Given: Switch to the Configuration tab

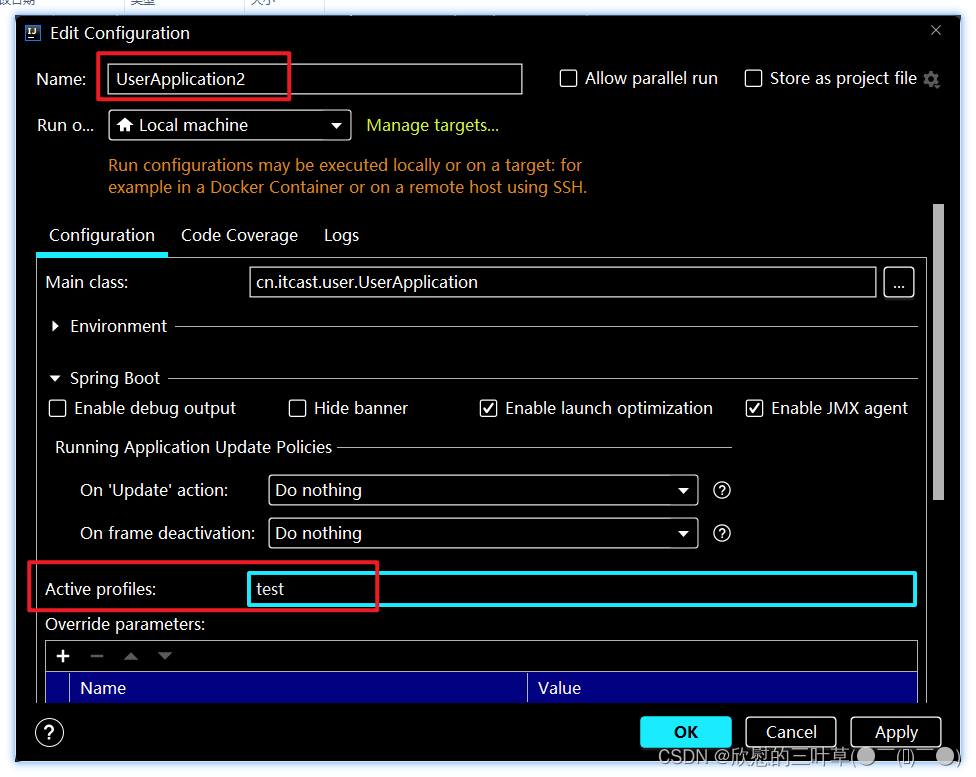Looking at the screenshot, I should point(102,235).
